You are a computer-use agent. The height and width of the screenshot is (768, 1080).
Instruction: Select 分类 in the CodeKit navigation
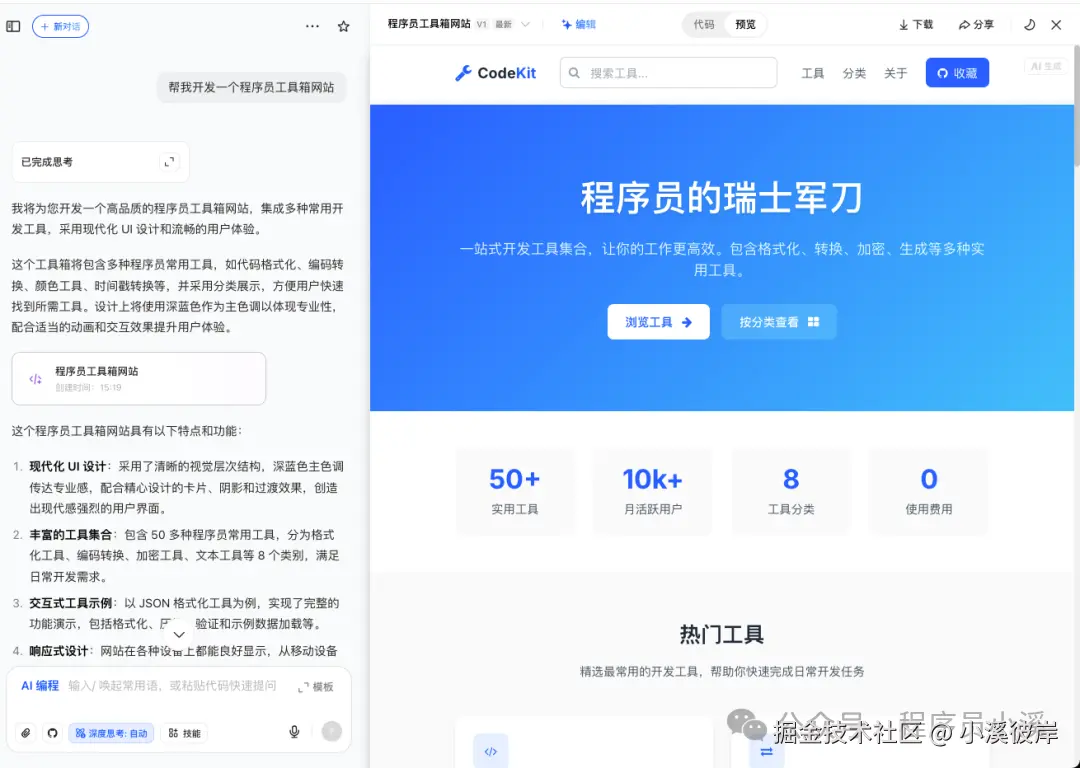pyautogui.click(x=854, y=73)
